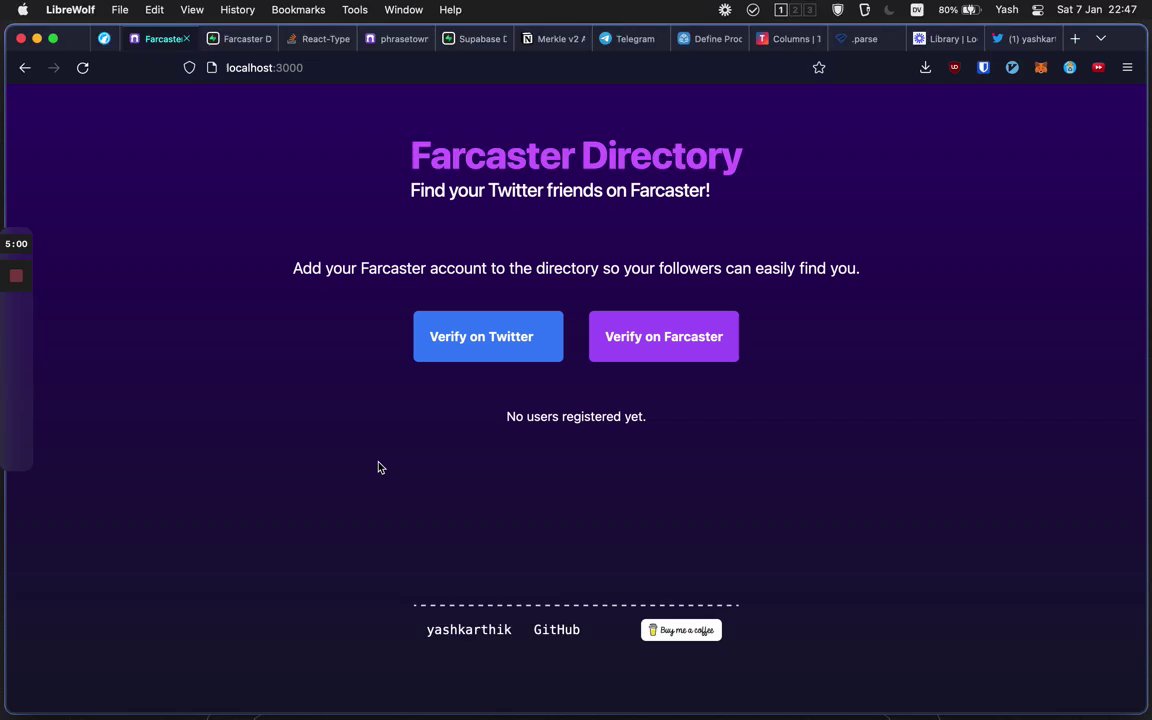Image resolution: width=1152 pixels, height=720 pixels.
Task: Switch to the React-Type tab
Action: (x=318, y=38)
